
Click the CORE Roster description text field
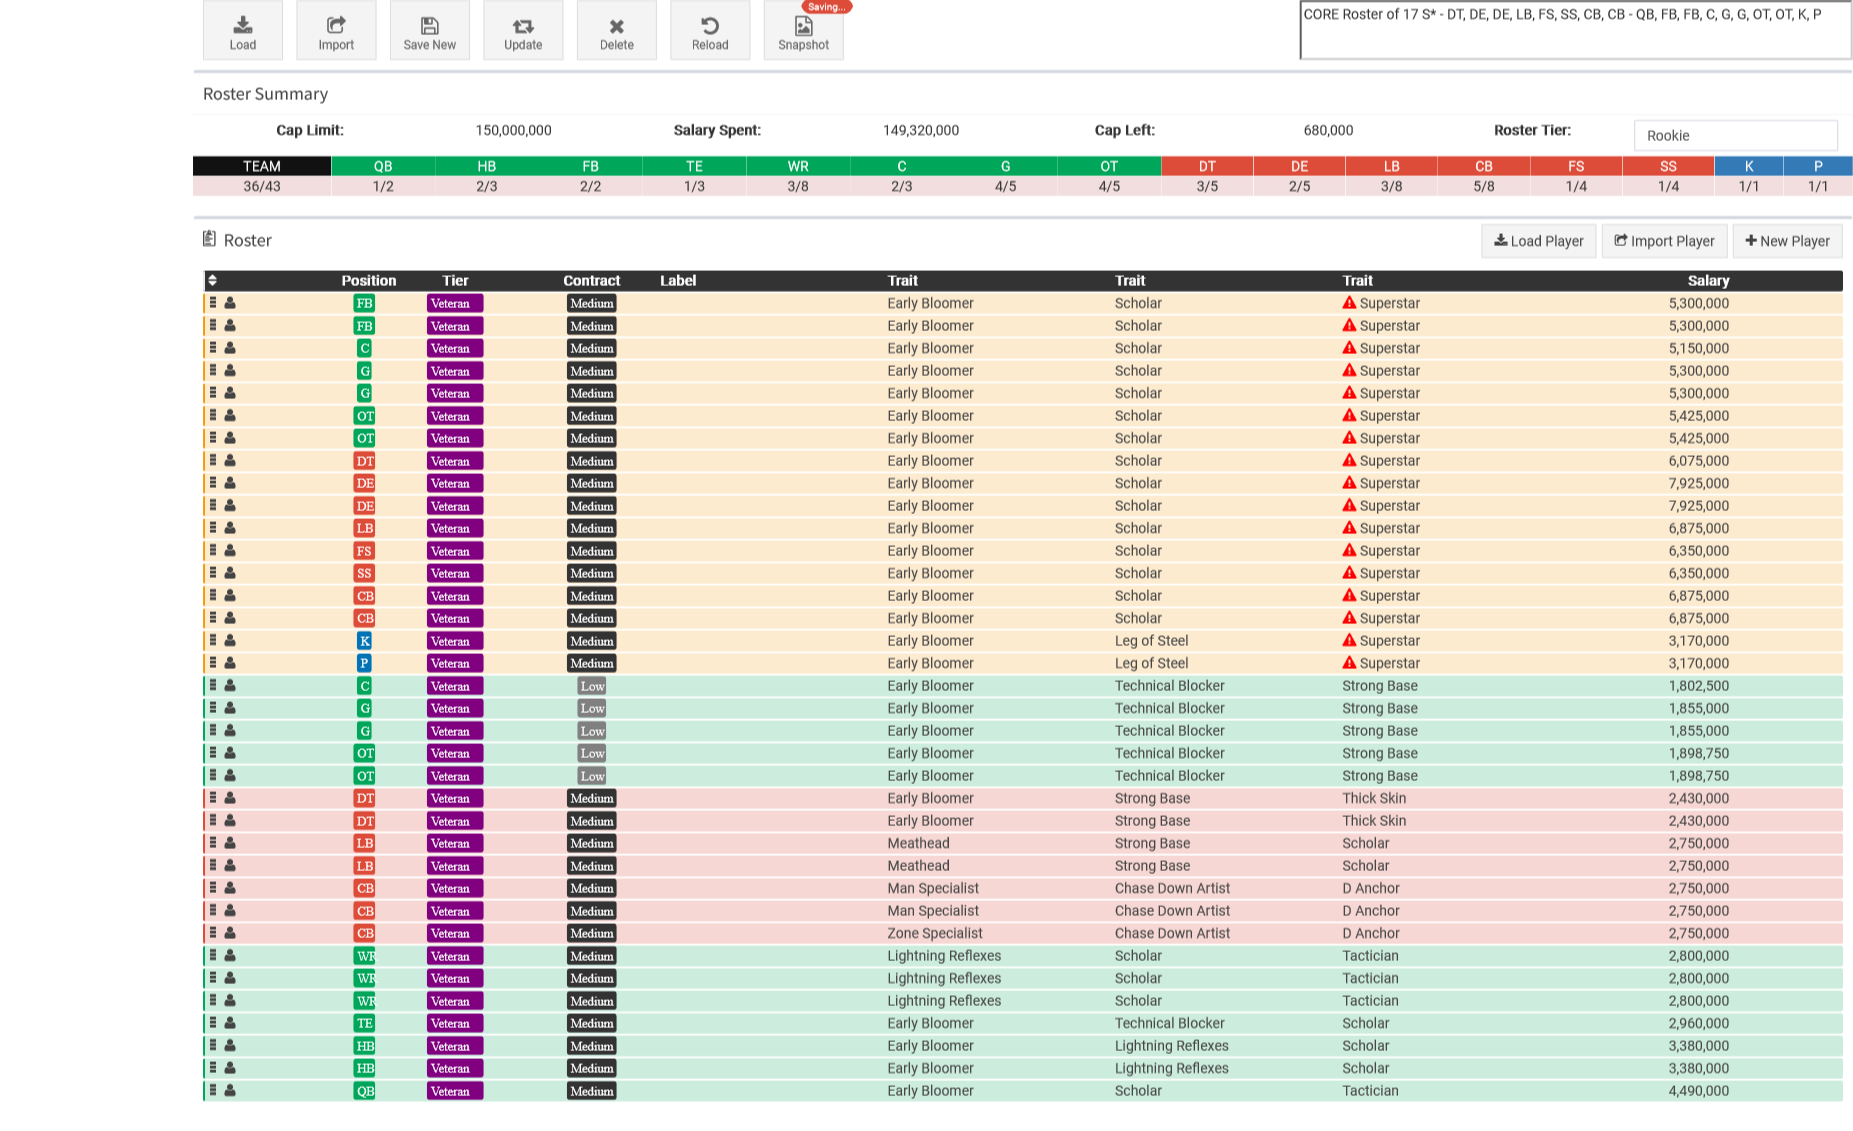[1575, 31]
